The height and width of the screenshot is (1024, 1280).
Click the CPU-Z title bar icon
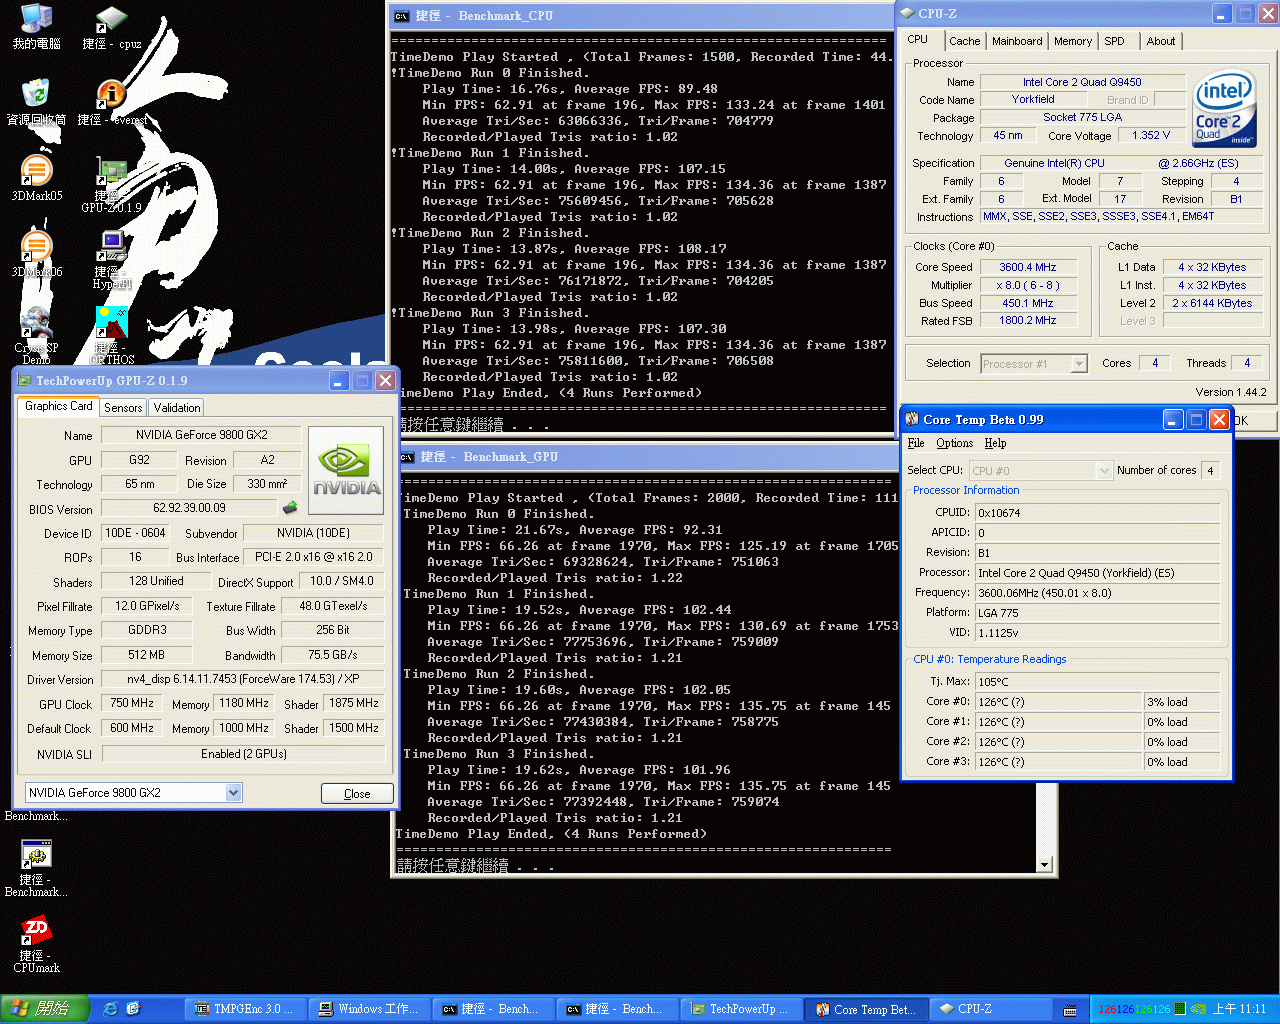pos(907,14)
